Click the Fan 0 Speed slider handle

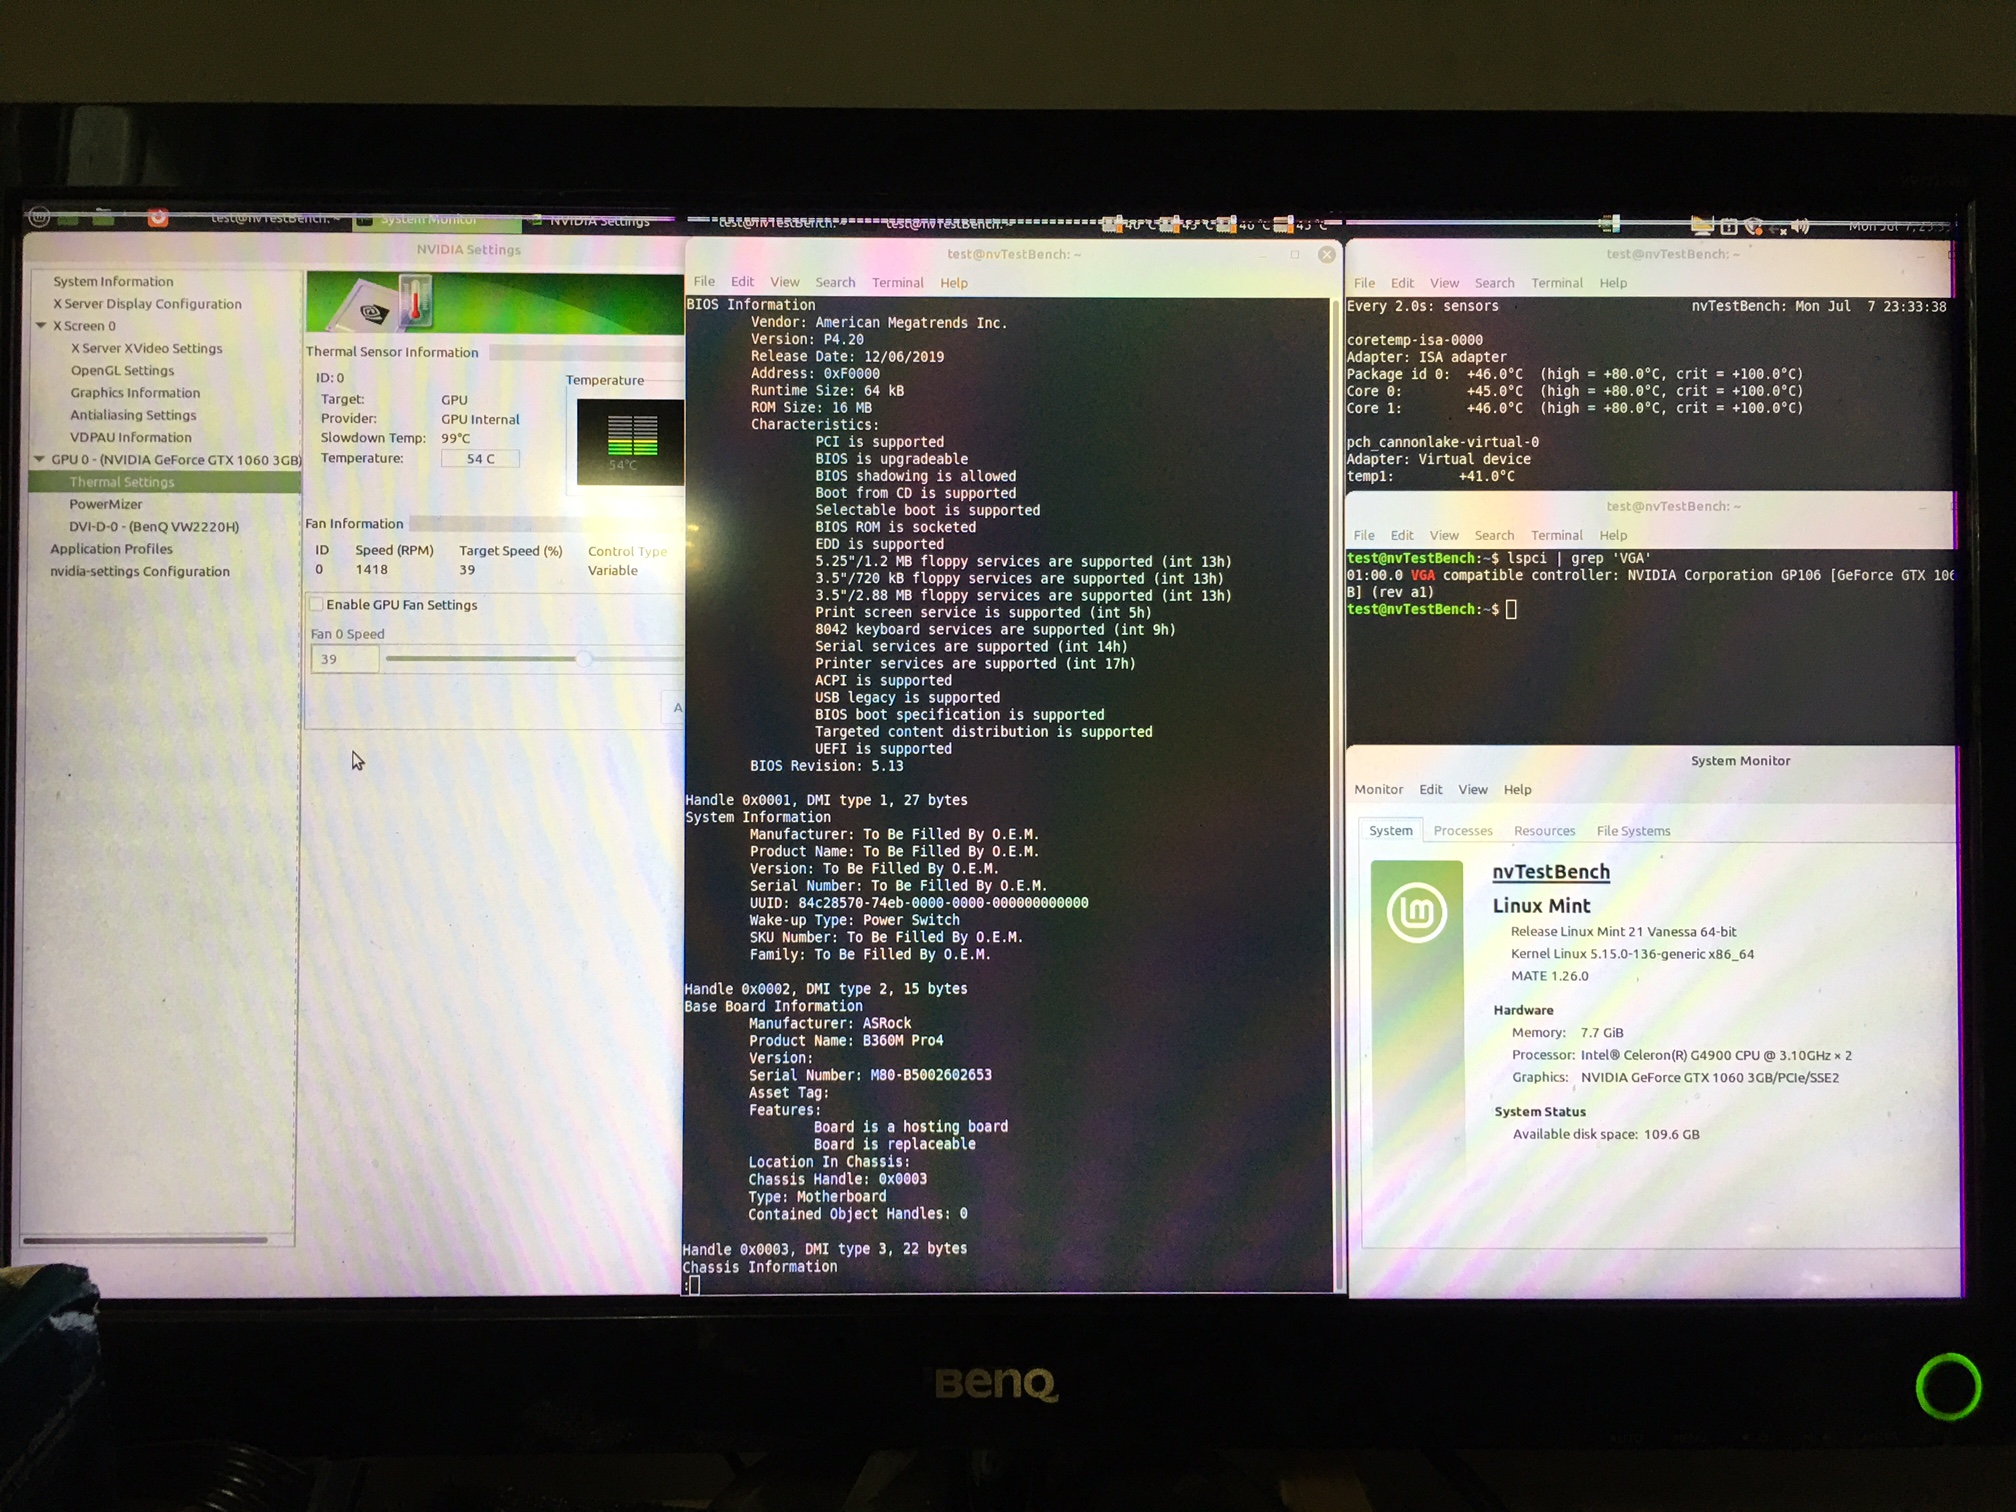[584, 659]
